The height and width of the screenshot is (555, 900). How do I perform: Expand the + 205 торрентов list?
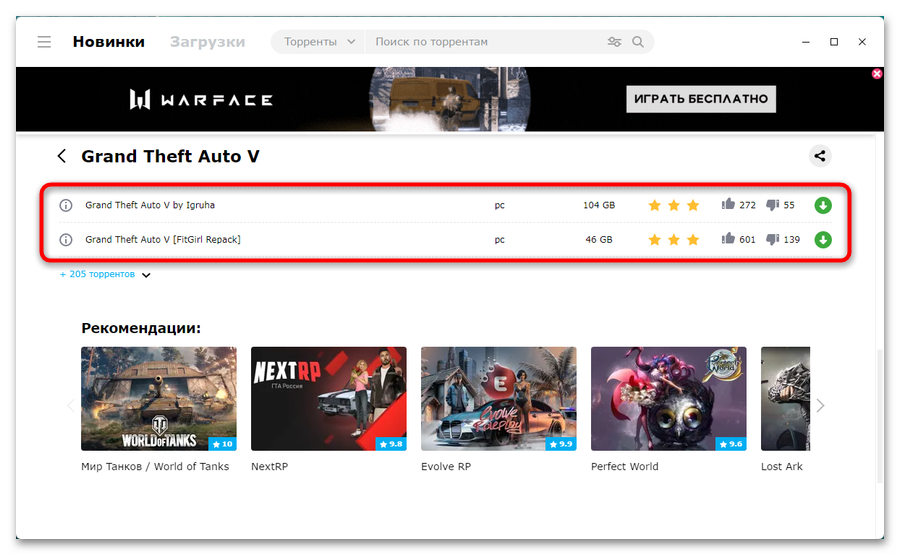click(x=105, y=274)
